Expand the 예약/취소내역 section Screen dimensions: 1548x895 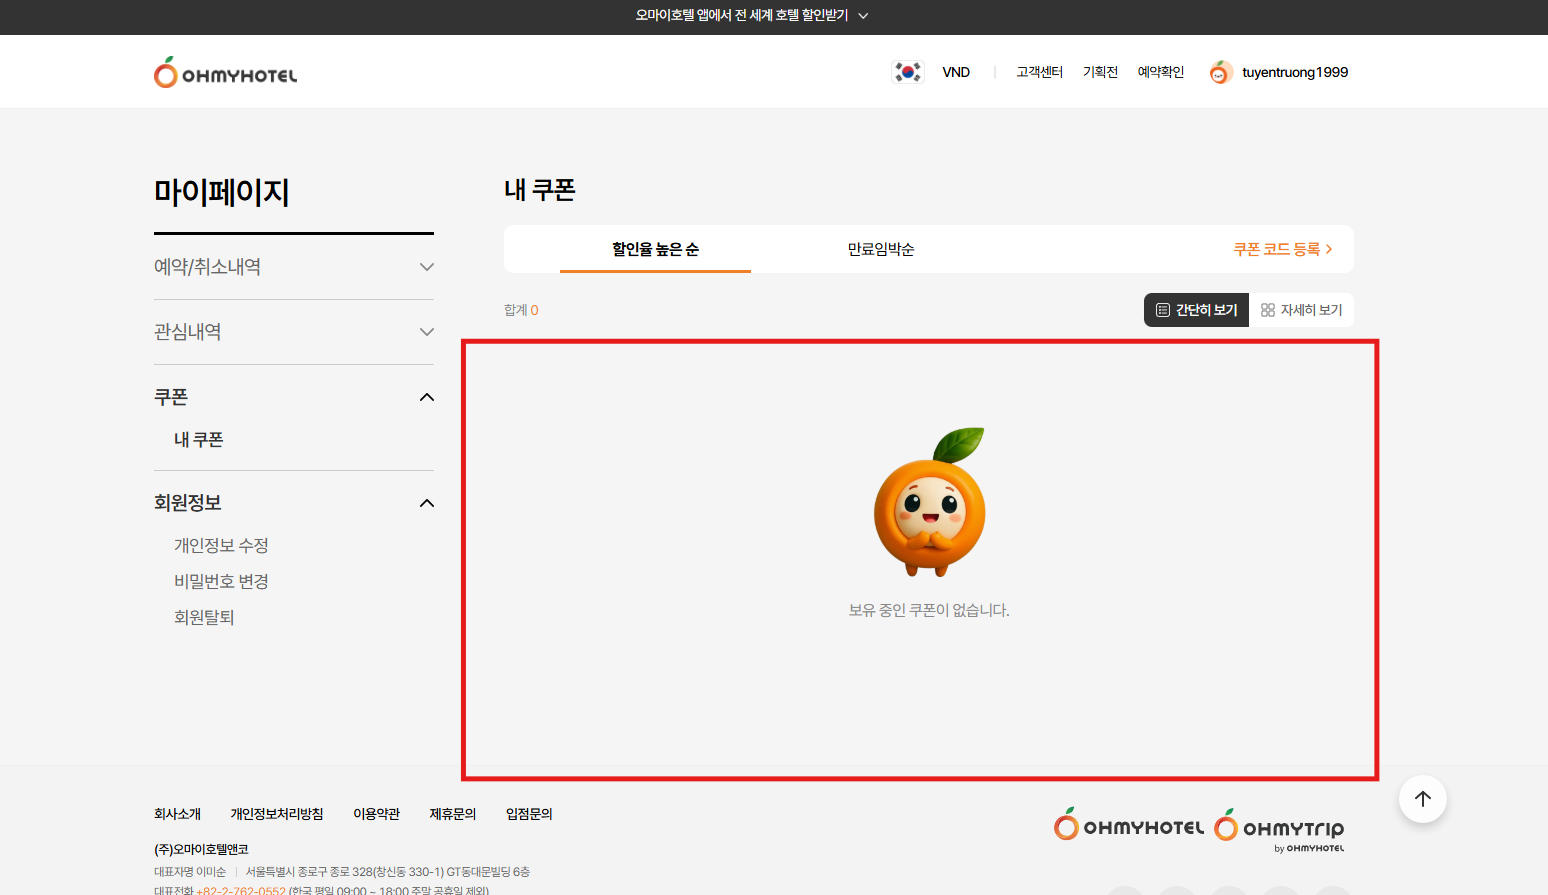tap(294, 267)
